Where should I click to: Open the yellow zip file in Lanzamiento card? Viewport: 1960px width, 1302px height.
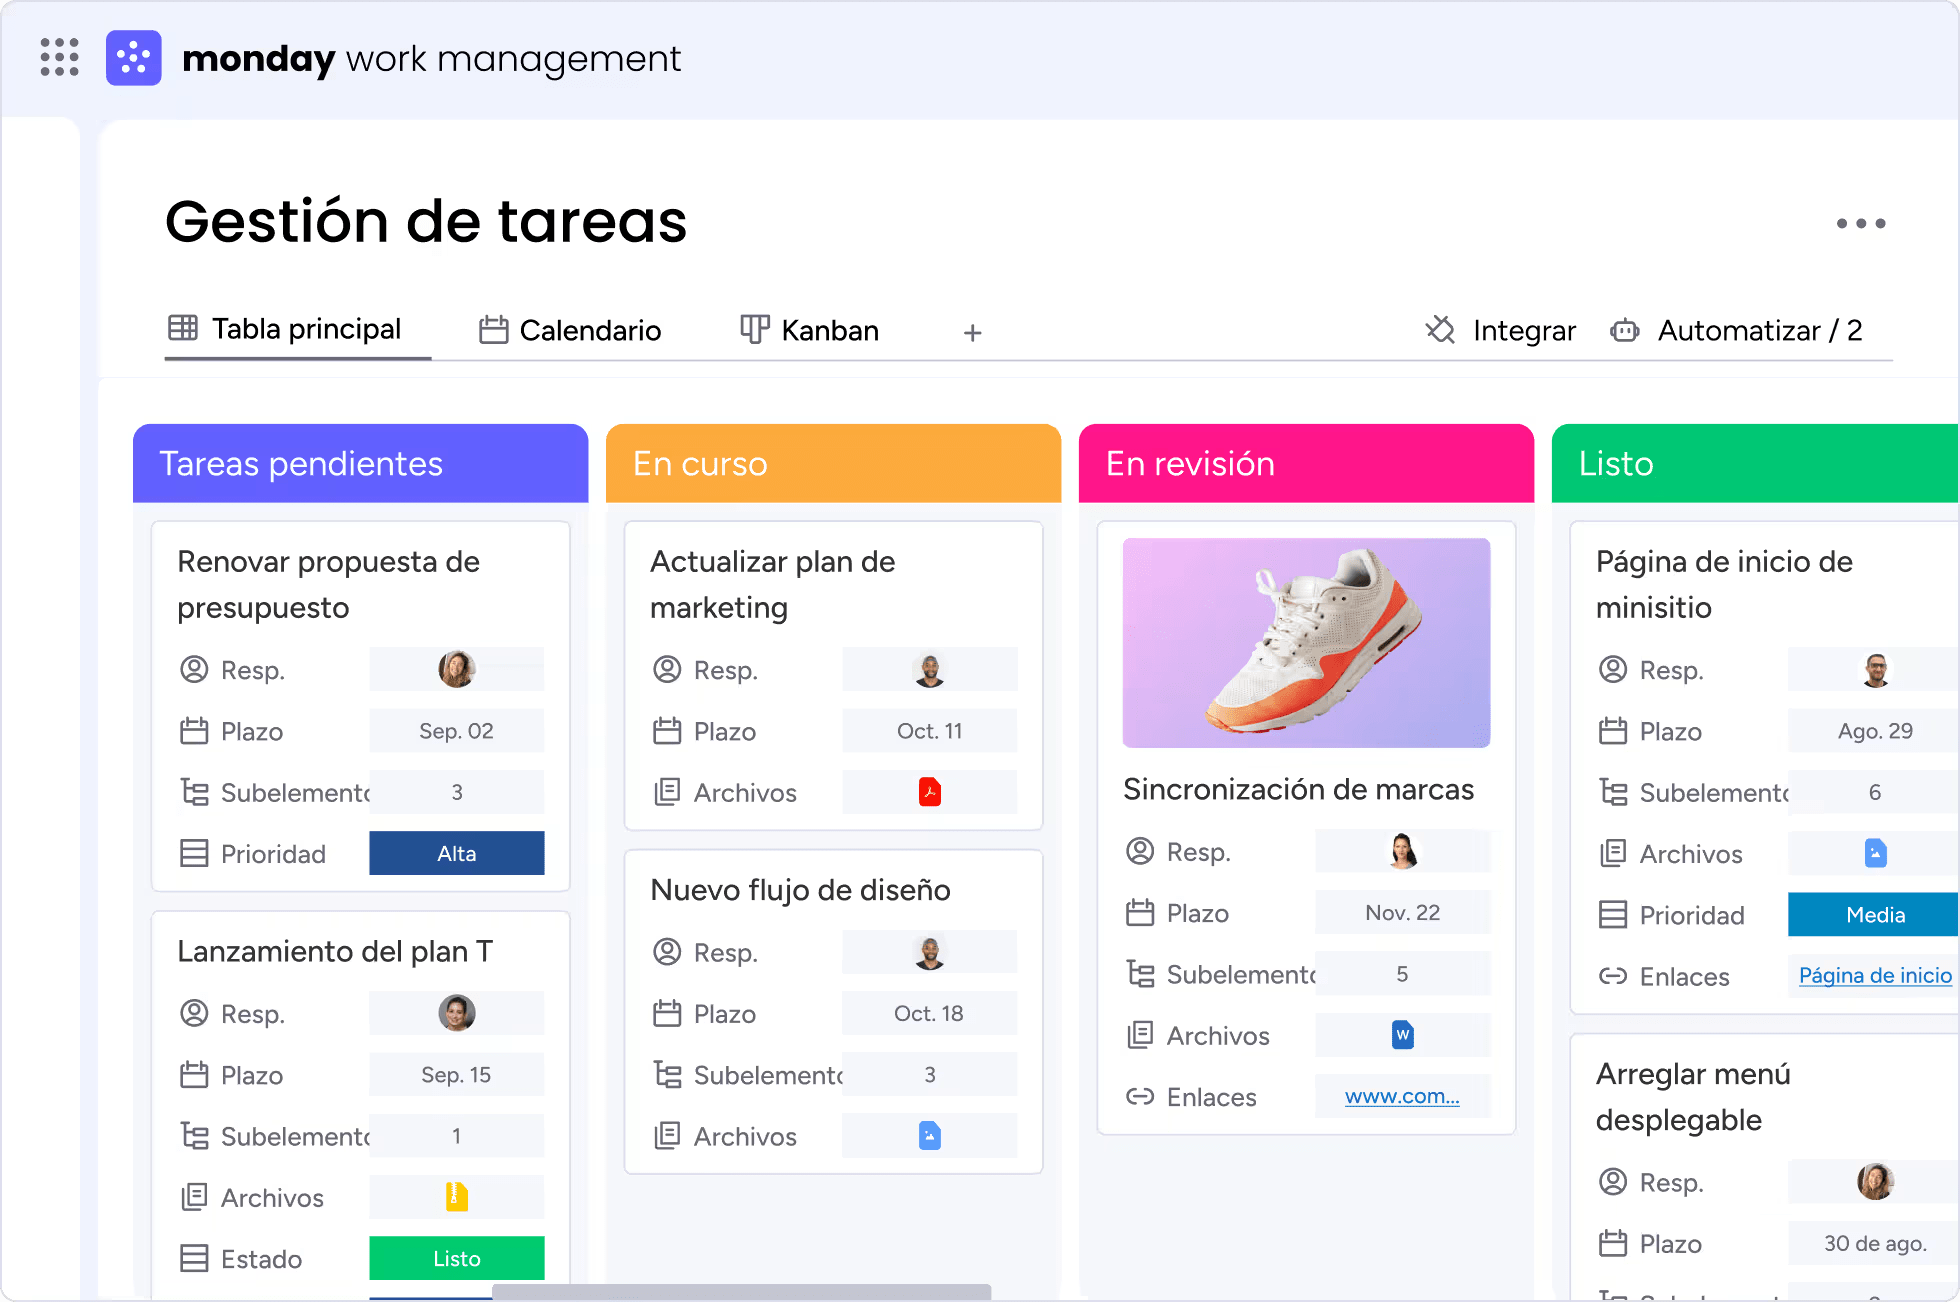coord(457,1197)
